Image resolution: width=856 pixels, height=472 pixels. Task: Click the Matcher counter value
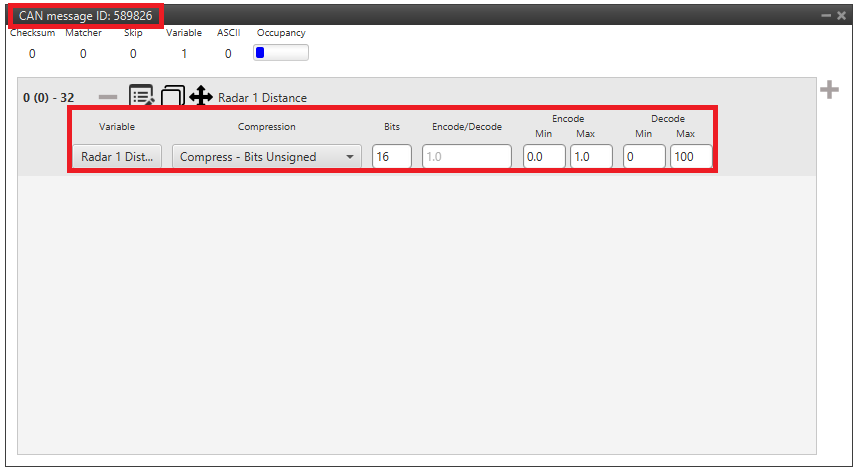83,54
